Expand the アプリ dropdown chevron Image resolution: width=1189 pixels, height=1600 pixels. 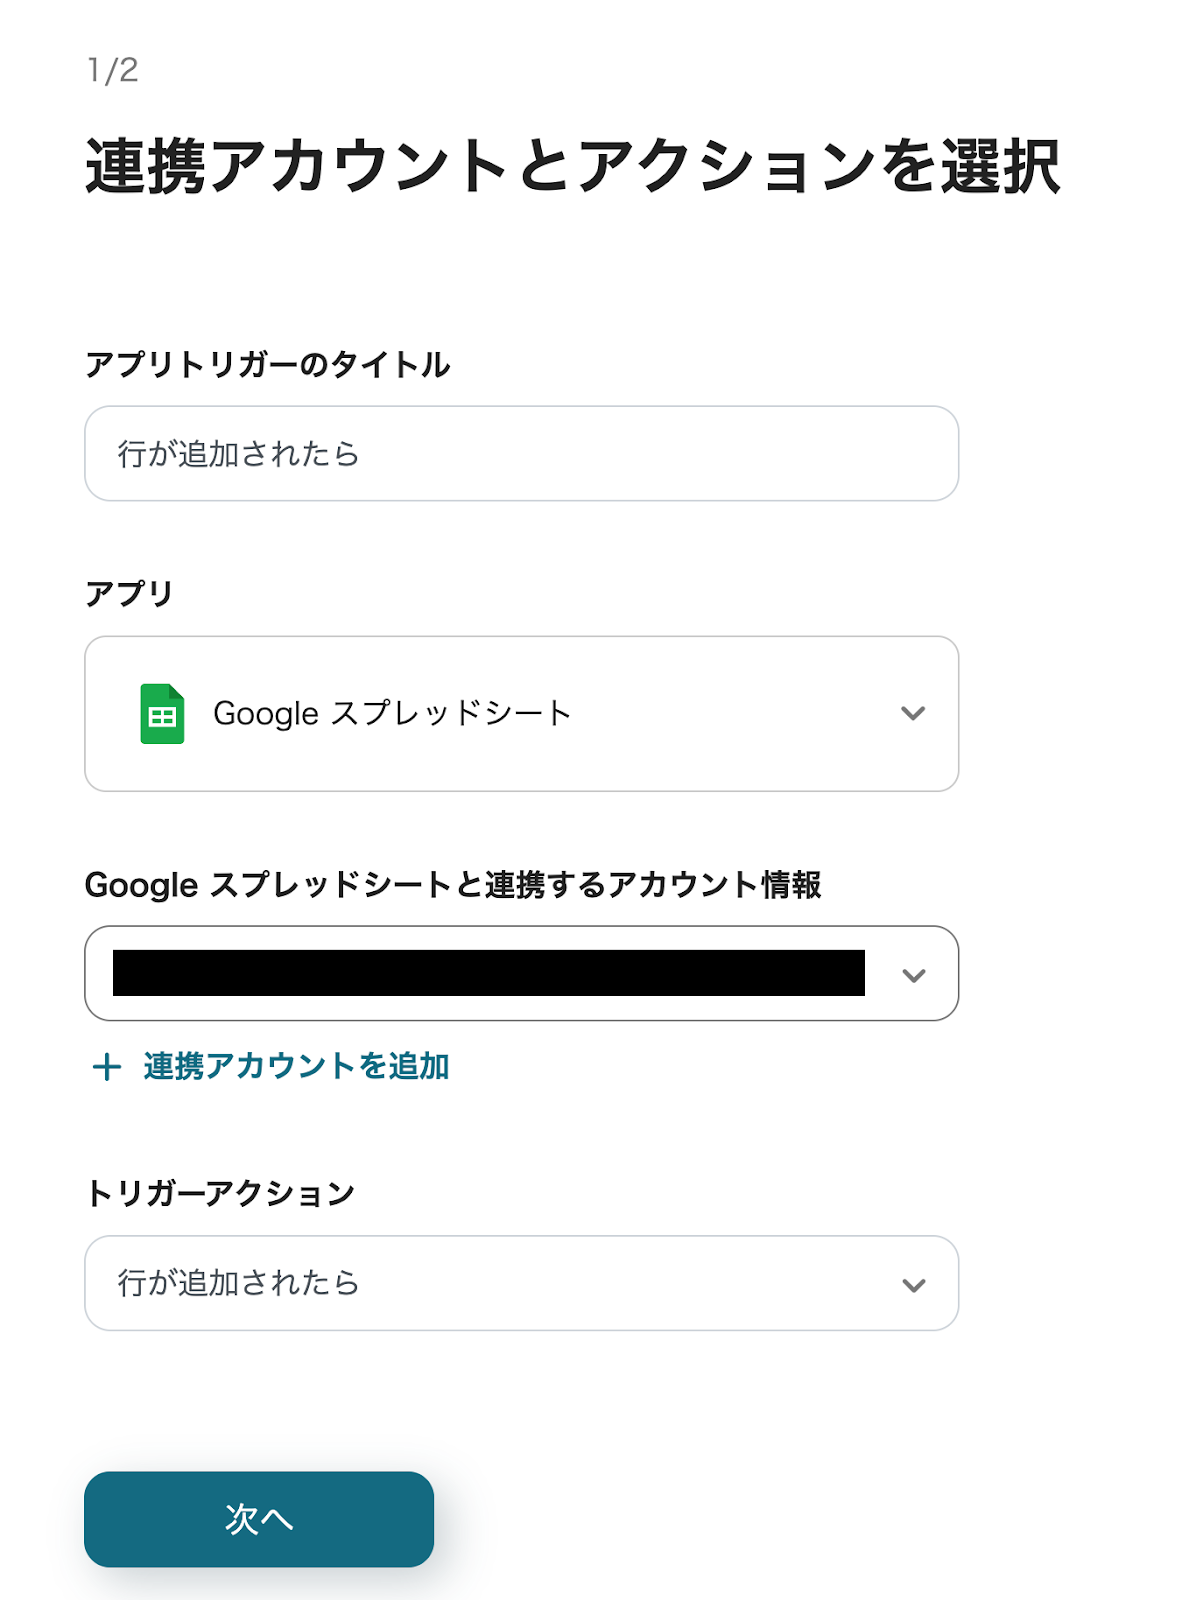click(x=913, y=714)
